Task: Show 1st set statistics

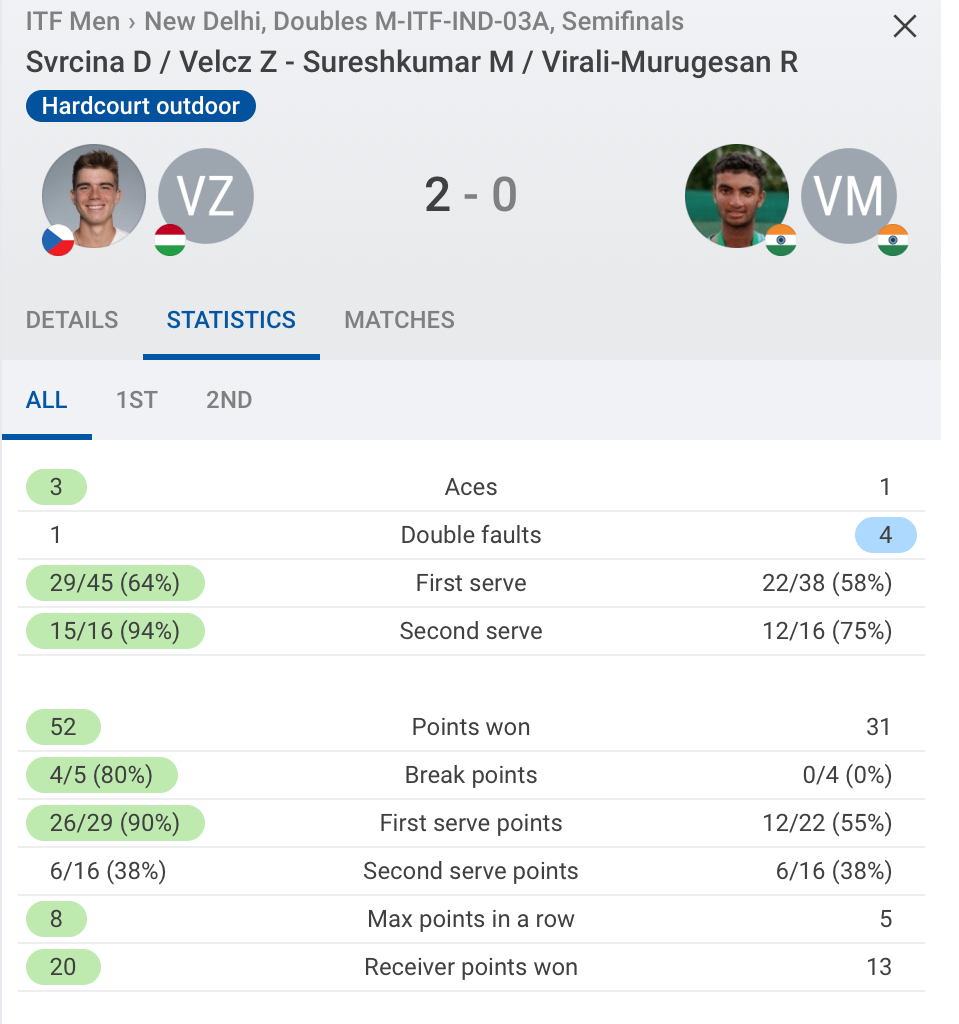Action: pyautogui.click(x=137, y=400)
